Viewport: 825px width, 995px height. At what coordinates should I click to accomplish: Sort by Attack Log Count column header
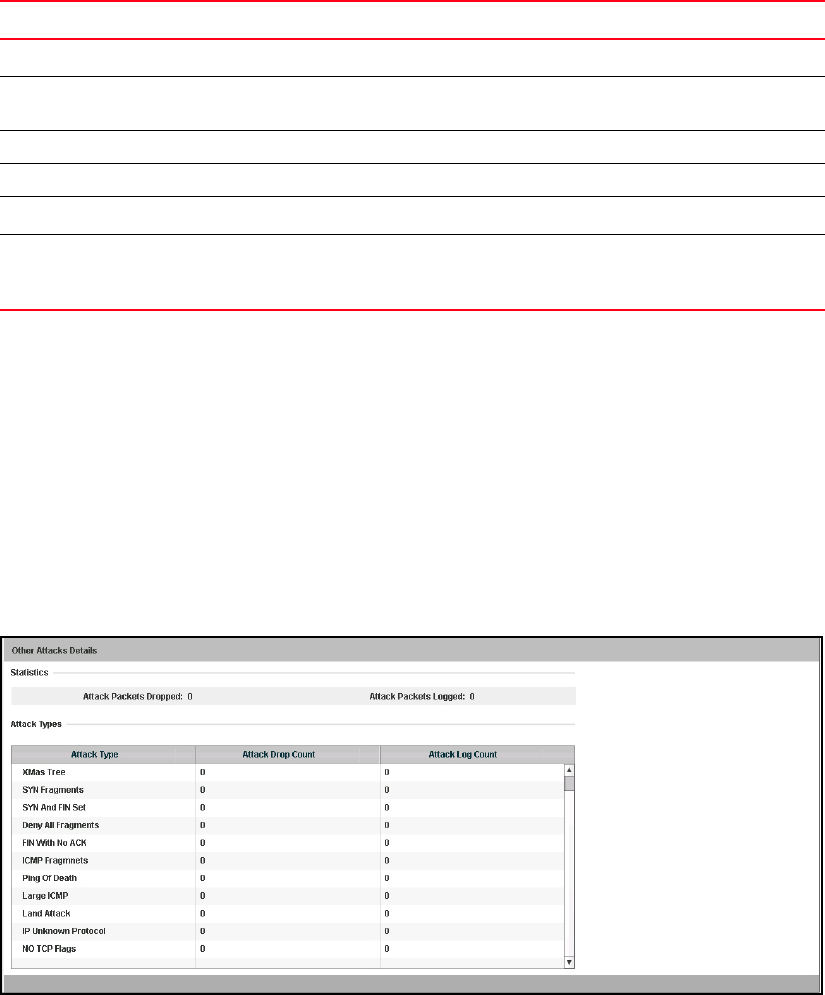[477, 754]
